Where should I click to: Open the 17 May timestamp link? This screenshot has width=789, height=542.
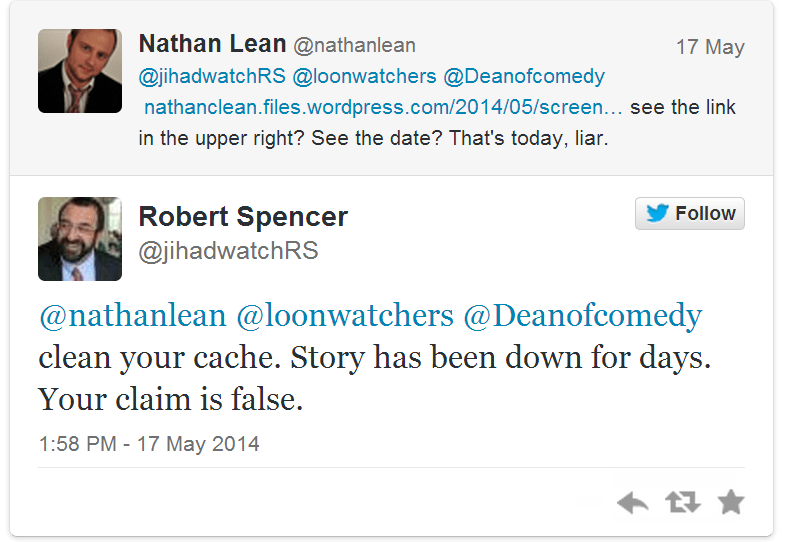[710, 47]
